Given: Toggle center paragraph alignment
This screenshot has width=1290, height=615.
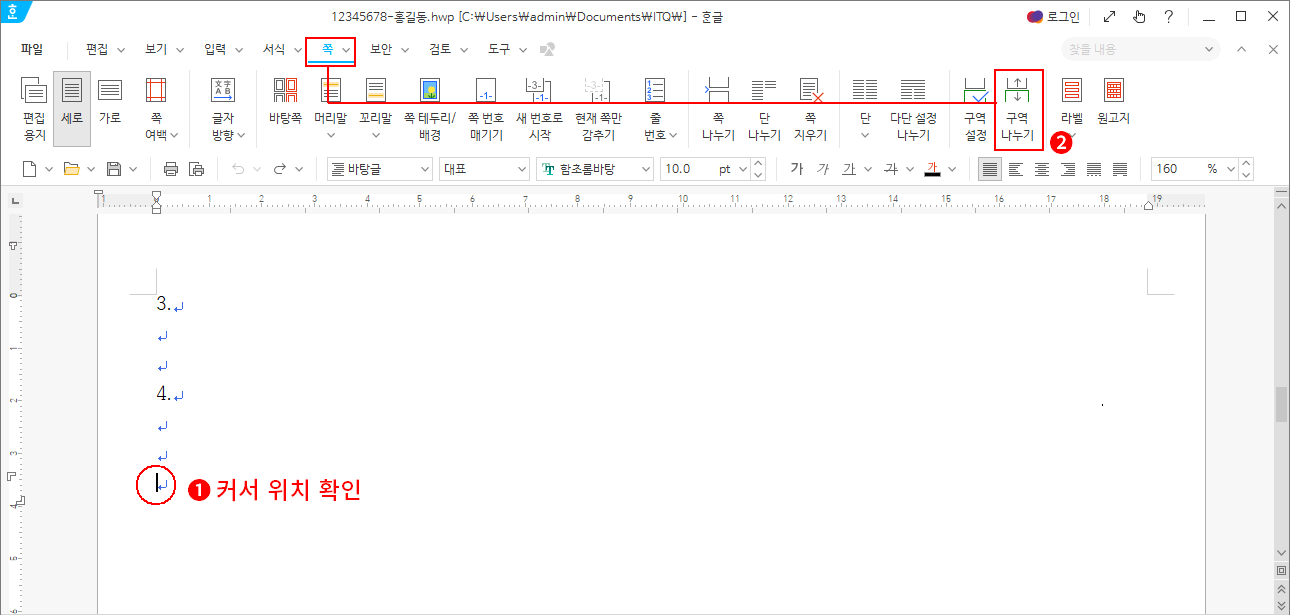Looking at the screenshot, I should pos(1041,168).
